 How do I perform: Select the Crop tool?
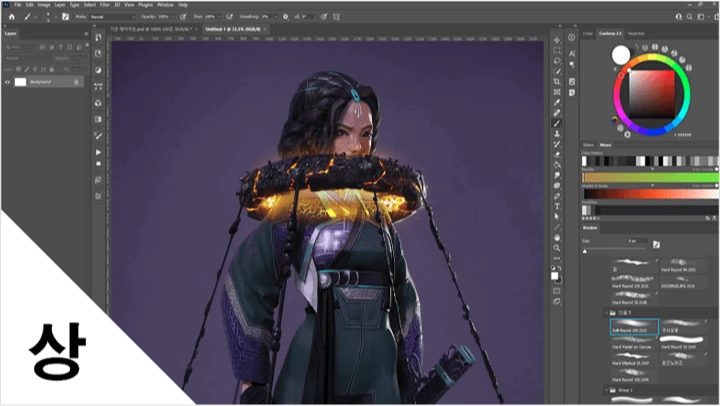tap(557, 82)
